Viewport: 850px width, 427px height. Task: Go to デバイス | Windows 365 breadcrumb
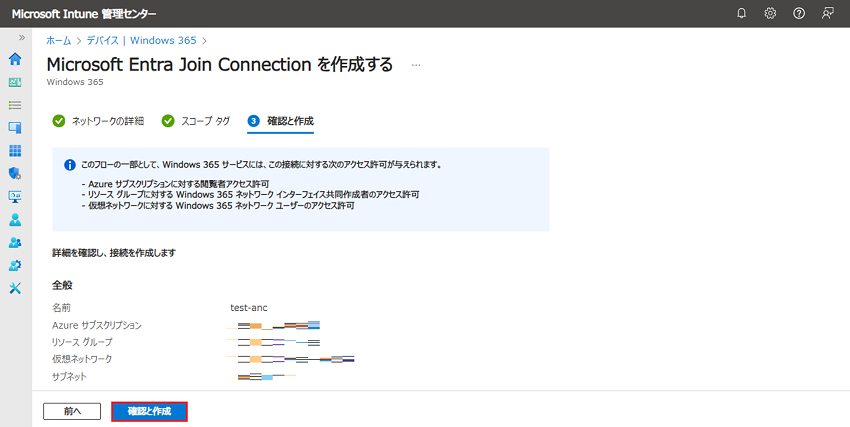click(141, 41)
